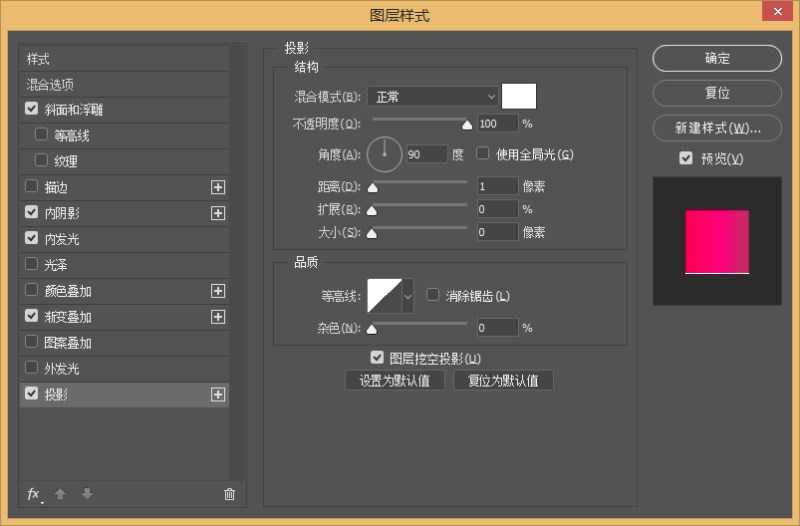This screenshot has height=526, width=800.
Task: Click the angle dial control
Action: 384,154
